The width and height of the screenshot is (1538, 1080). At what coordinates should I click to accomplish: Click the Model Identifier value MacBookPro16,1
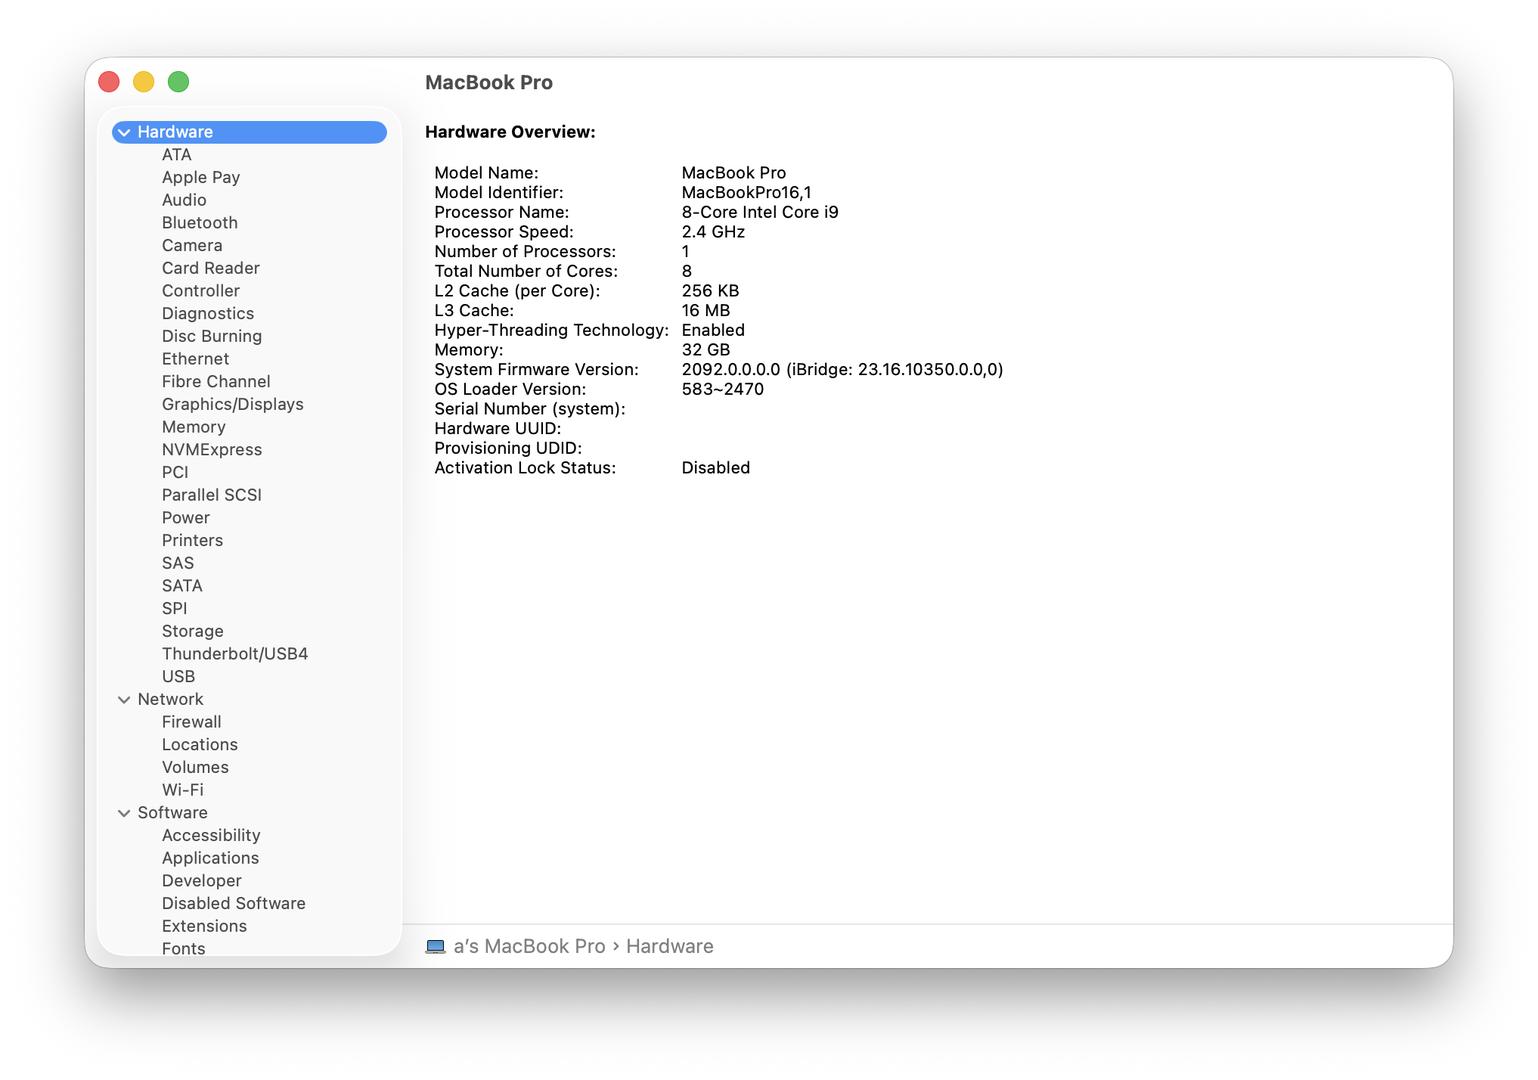pos(746,193)
